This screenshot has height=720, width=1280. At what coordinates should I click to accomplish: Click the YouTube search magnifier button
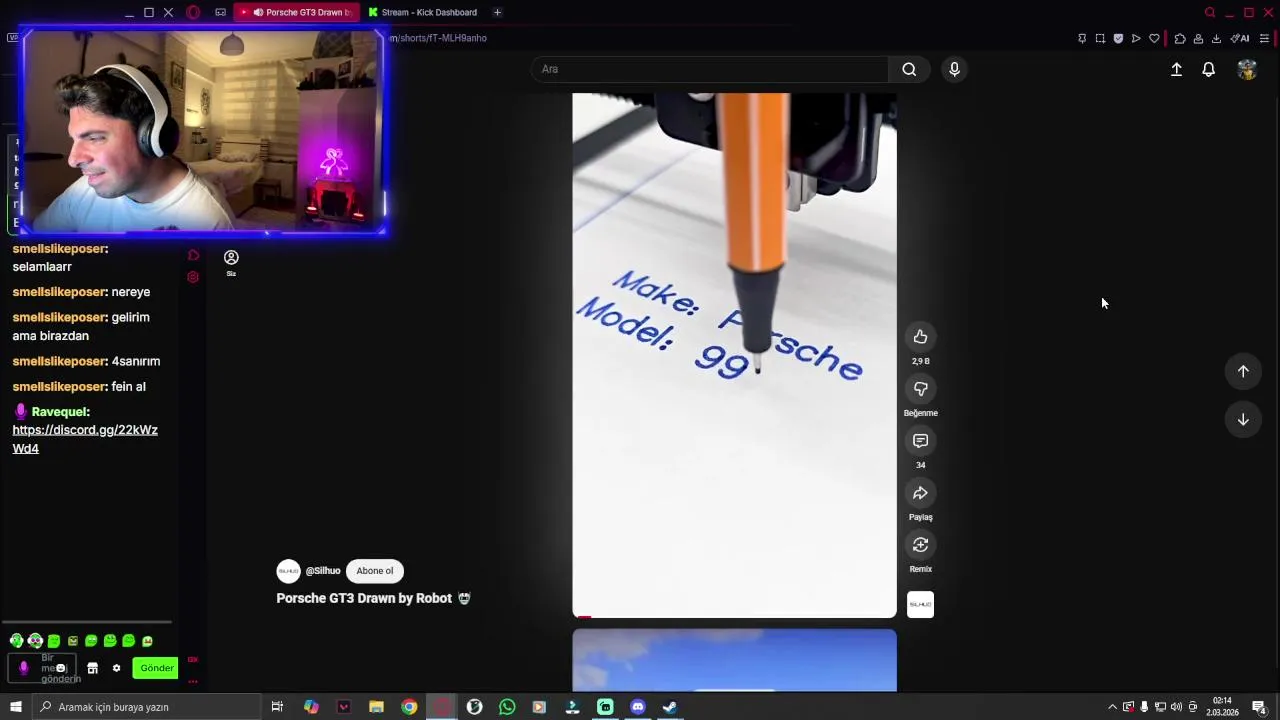tap(909, 69)
